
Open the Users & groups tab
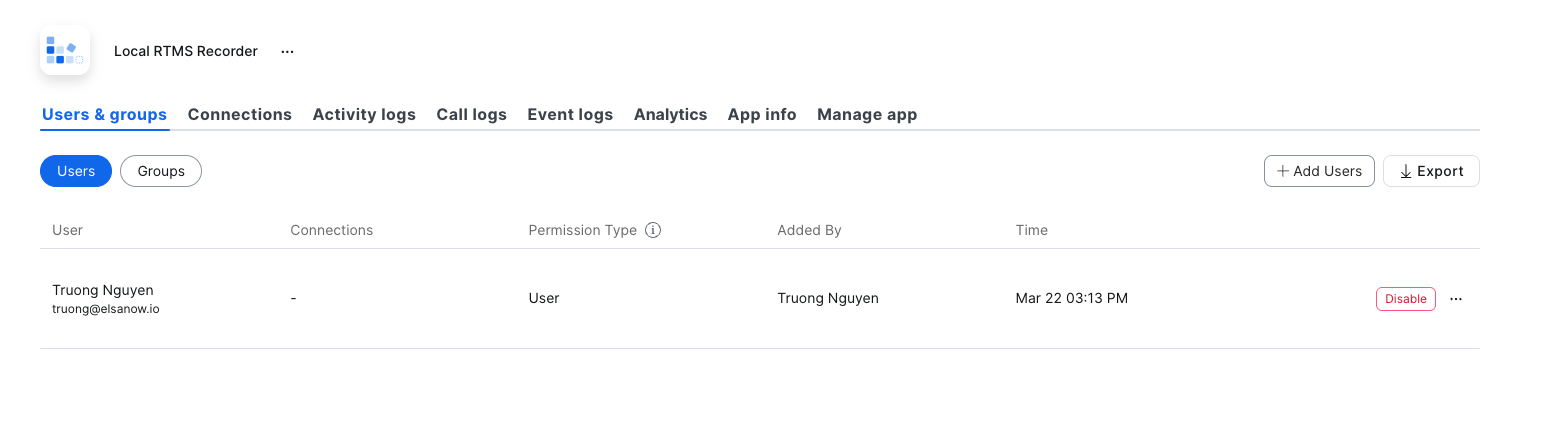pyautogui.click(x=104, y=114)
